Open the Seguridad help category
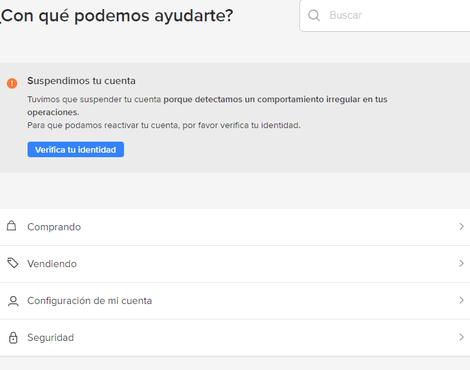470x370 pixels. (235, 338)
